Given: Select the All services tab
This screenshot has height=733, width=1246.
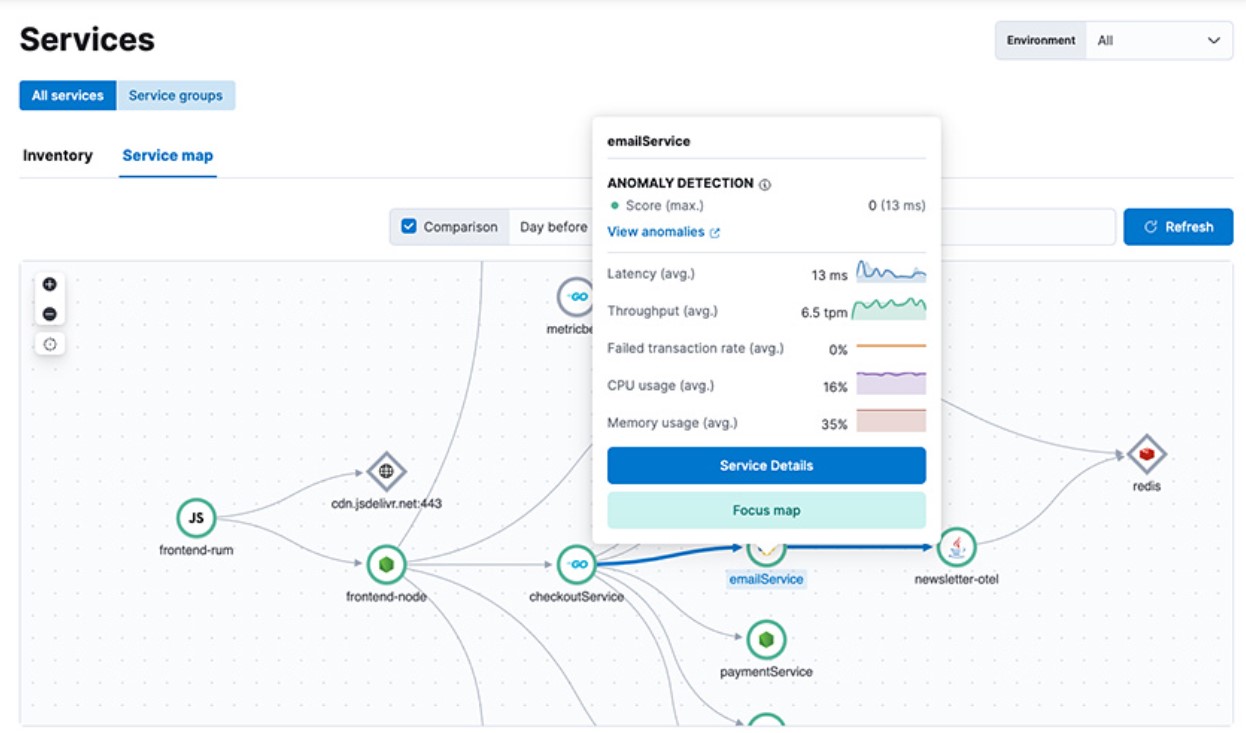Looking at the screenshot, I should (68, 96).
